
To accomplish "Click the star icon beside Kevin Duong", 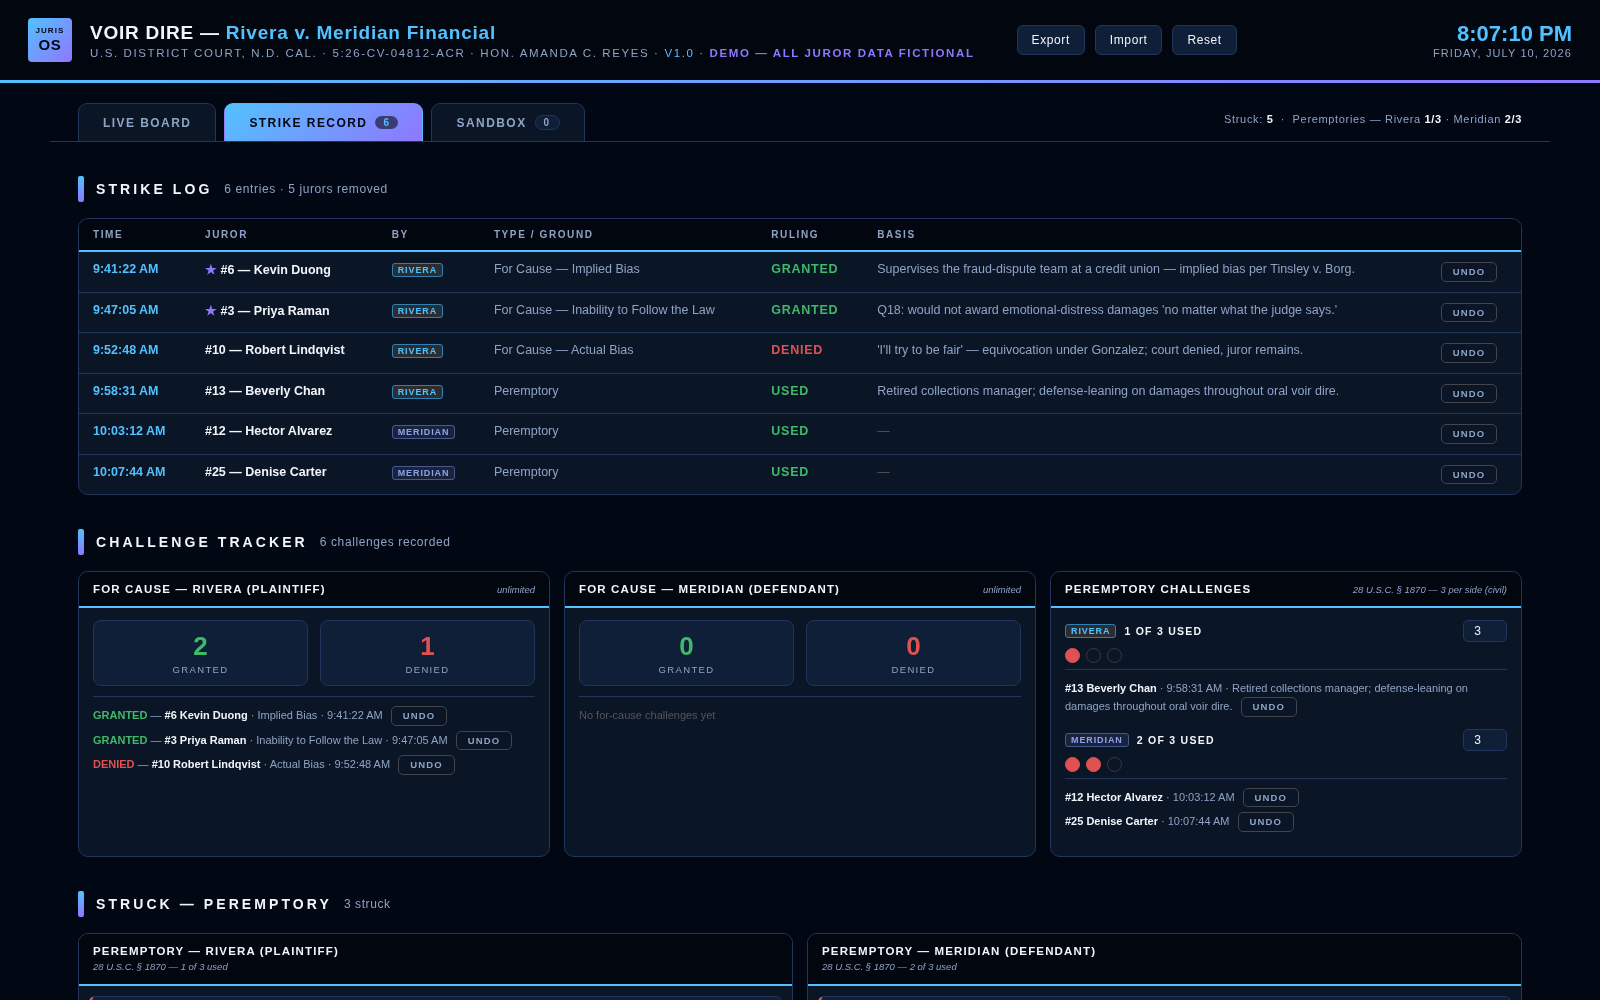I will (211, 270).
